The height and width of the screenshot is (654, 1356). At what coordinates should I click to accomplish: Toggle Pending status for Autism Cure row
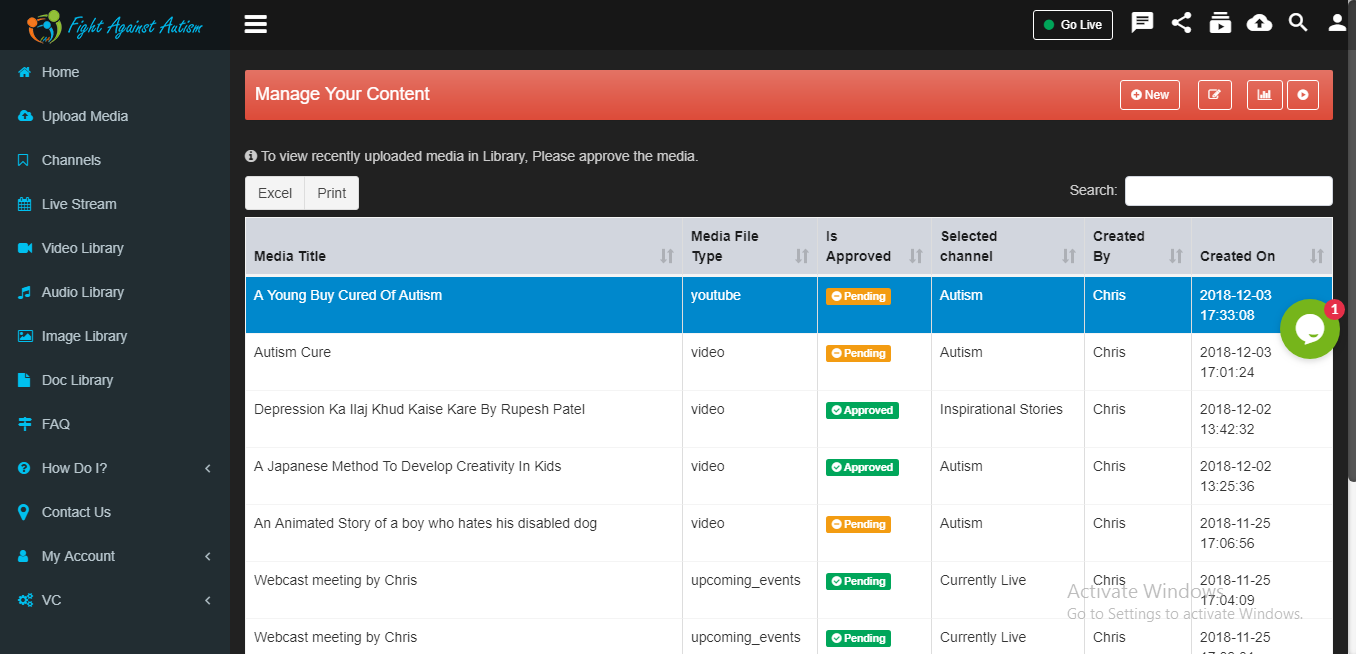coord(858,353)
